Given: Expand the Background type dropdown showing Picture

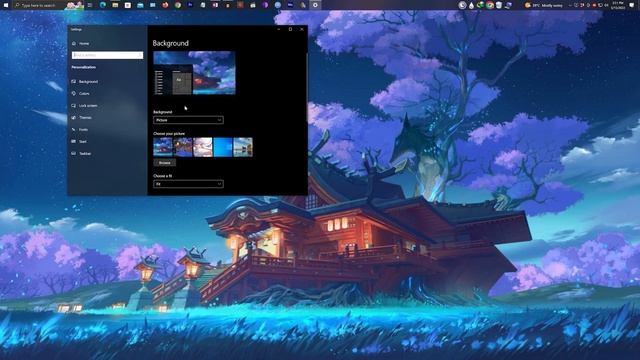Looking at the screenshot, I should 188,120.
